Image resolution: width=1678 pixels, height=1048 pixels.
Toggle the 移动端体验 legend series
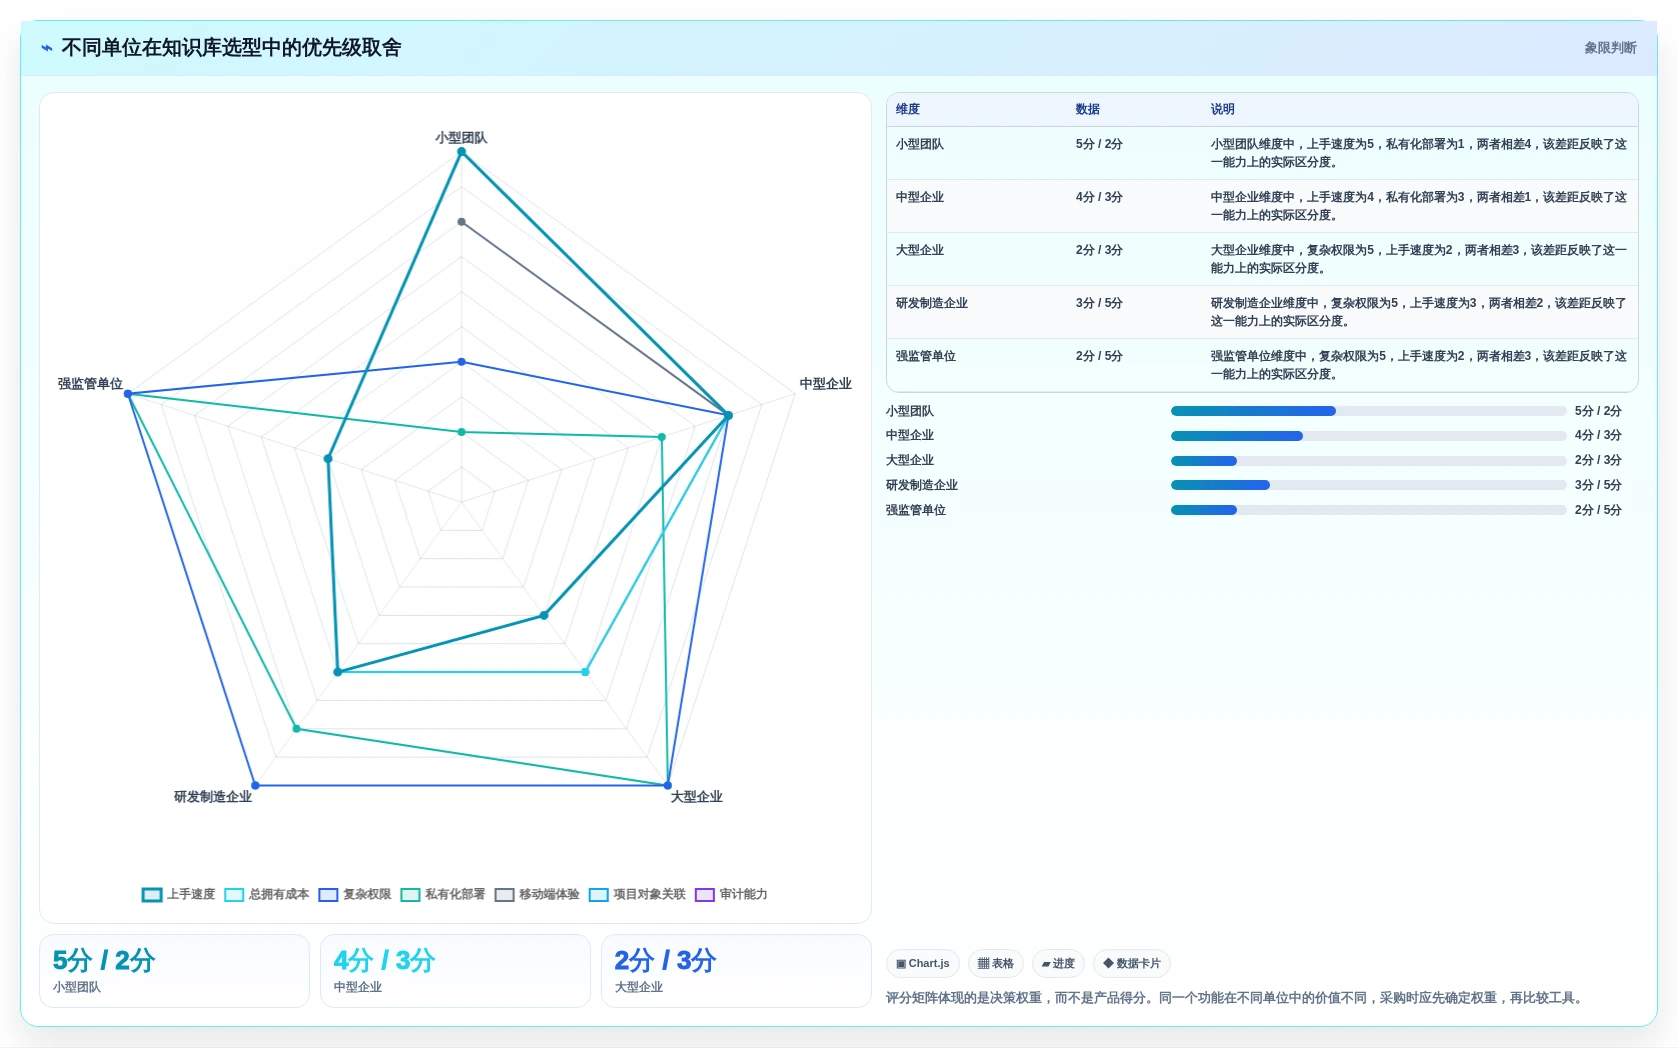tap(537, 894)
